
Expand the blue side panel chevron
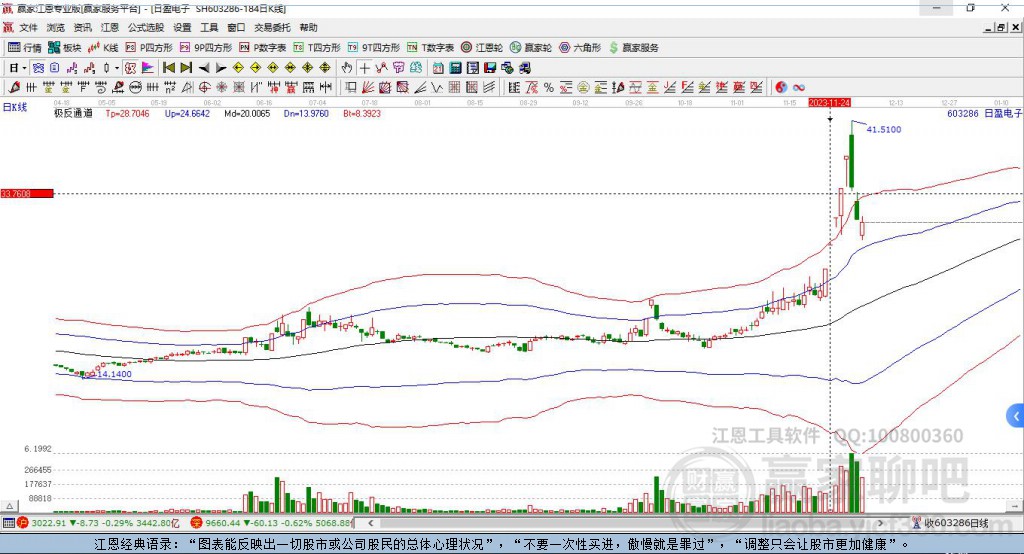tap(1016, 416)
